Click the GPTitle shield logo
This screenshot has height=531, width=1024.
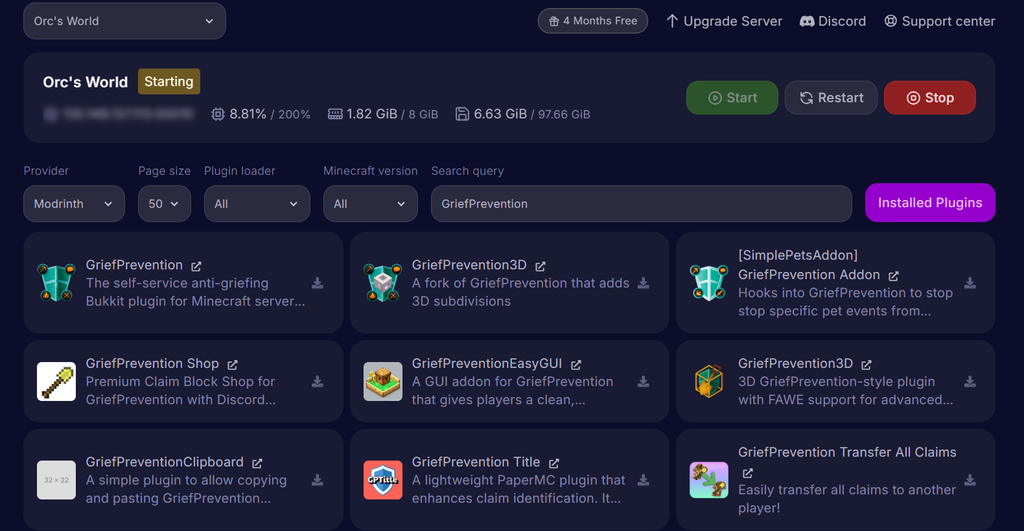point(383,480)
